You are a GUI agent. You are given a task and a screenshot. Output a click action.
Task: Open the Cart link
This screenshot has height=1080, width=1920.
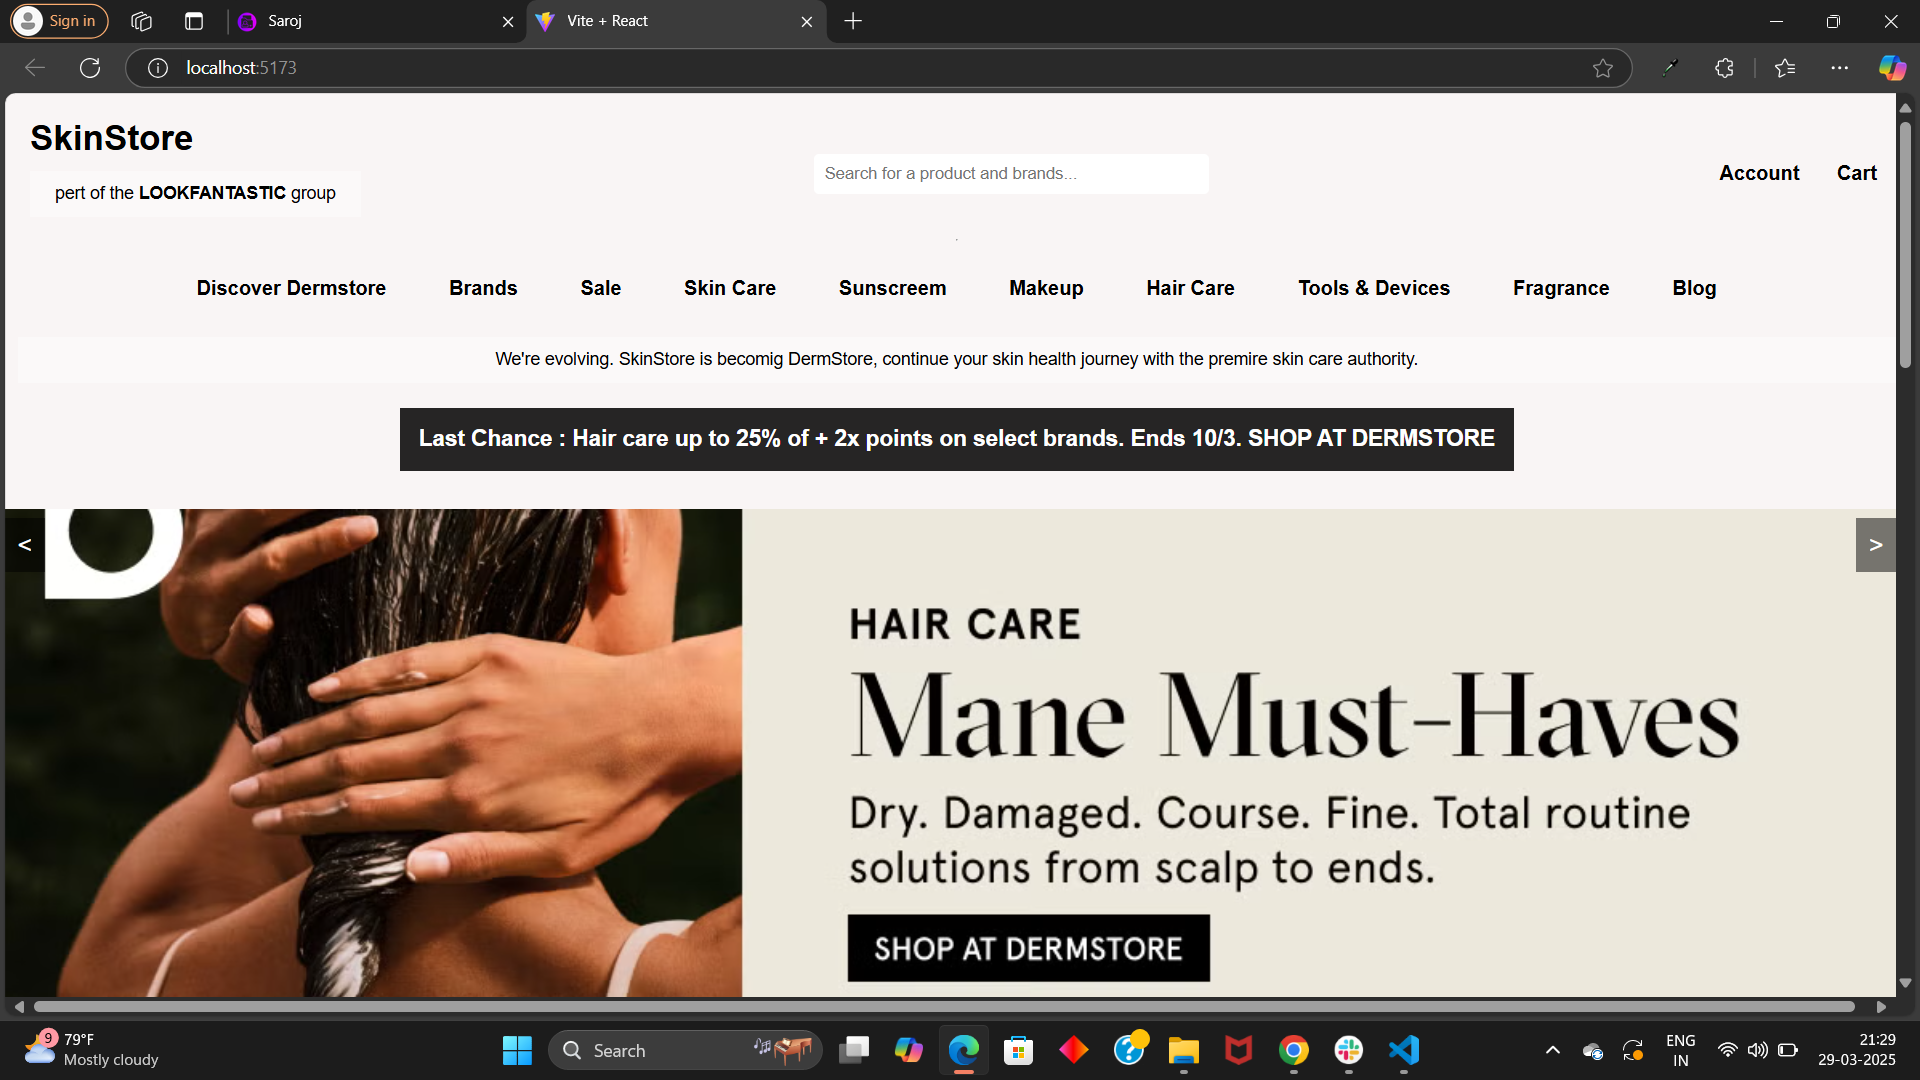(1857, 173)
